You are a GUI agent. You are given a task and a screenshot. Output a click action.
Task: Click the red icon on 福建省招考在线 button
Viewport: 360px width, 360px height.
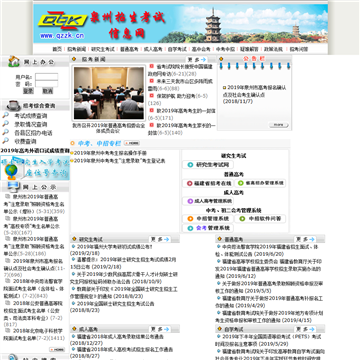(190, 183)
